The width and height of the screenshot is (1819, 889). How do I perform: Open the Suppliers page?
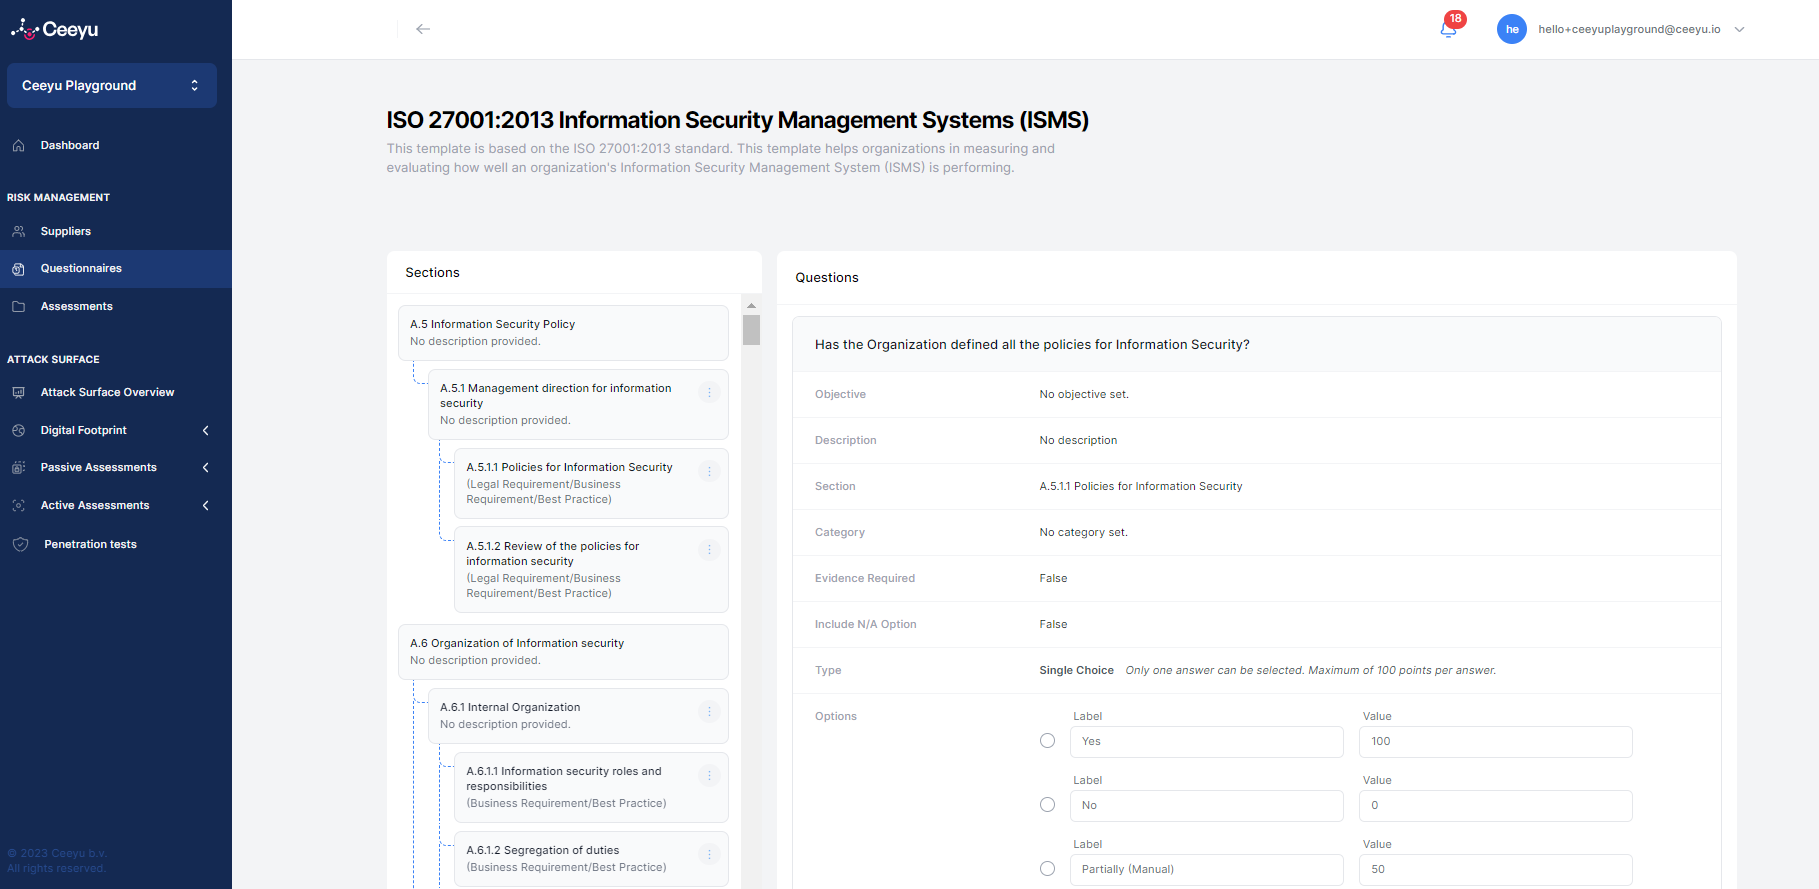point(66,231)
